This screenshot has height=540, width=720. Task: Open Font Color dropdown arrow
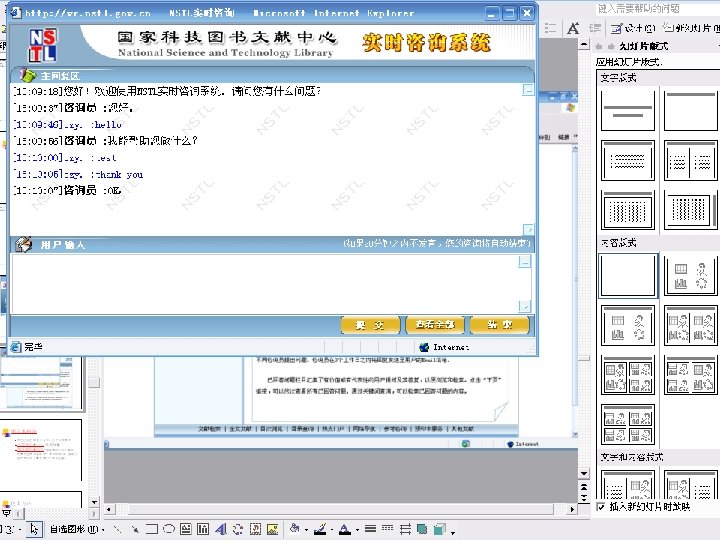(357, 530)
